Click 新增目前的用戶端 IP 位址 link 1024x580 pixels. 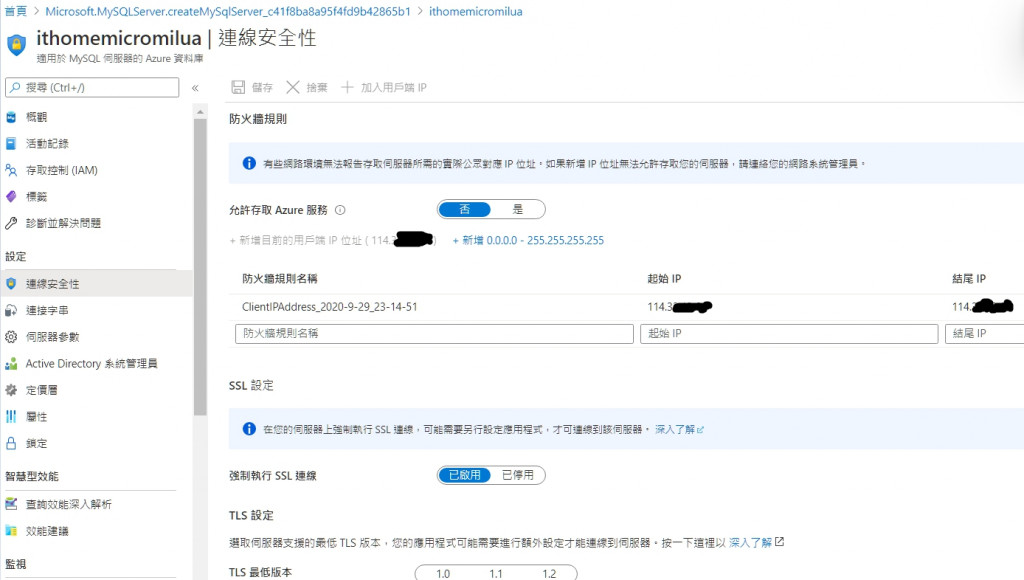pyautogui.click(x=332, y=240)
